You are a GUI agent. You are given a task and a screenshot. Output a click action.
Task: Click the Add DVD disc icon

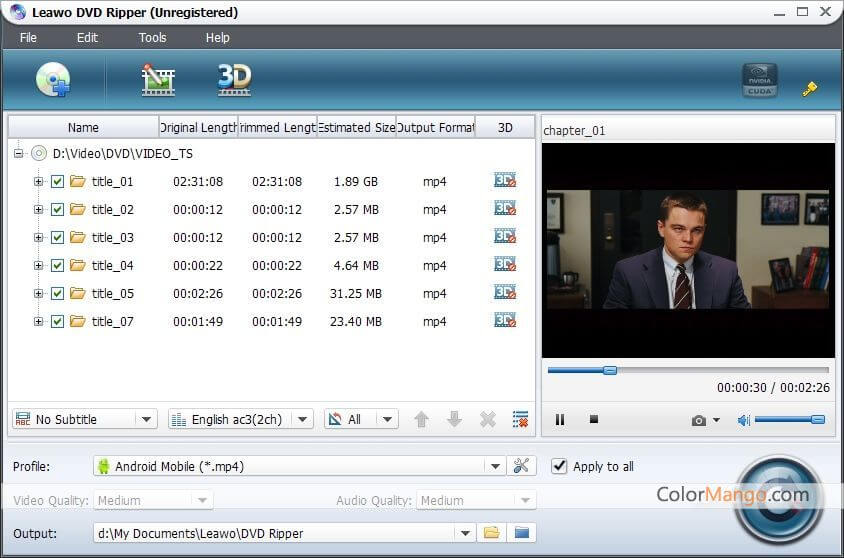(53, 80)
